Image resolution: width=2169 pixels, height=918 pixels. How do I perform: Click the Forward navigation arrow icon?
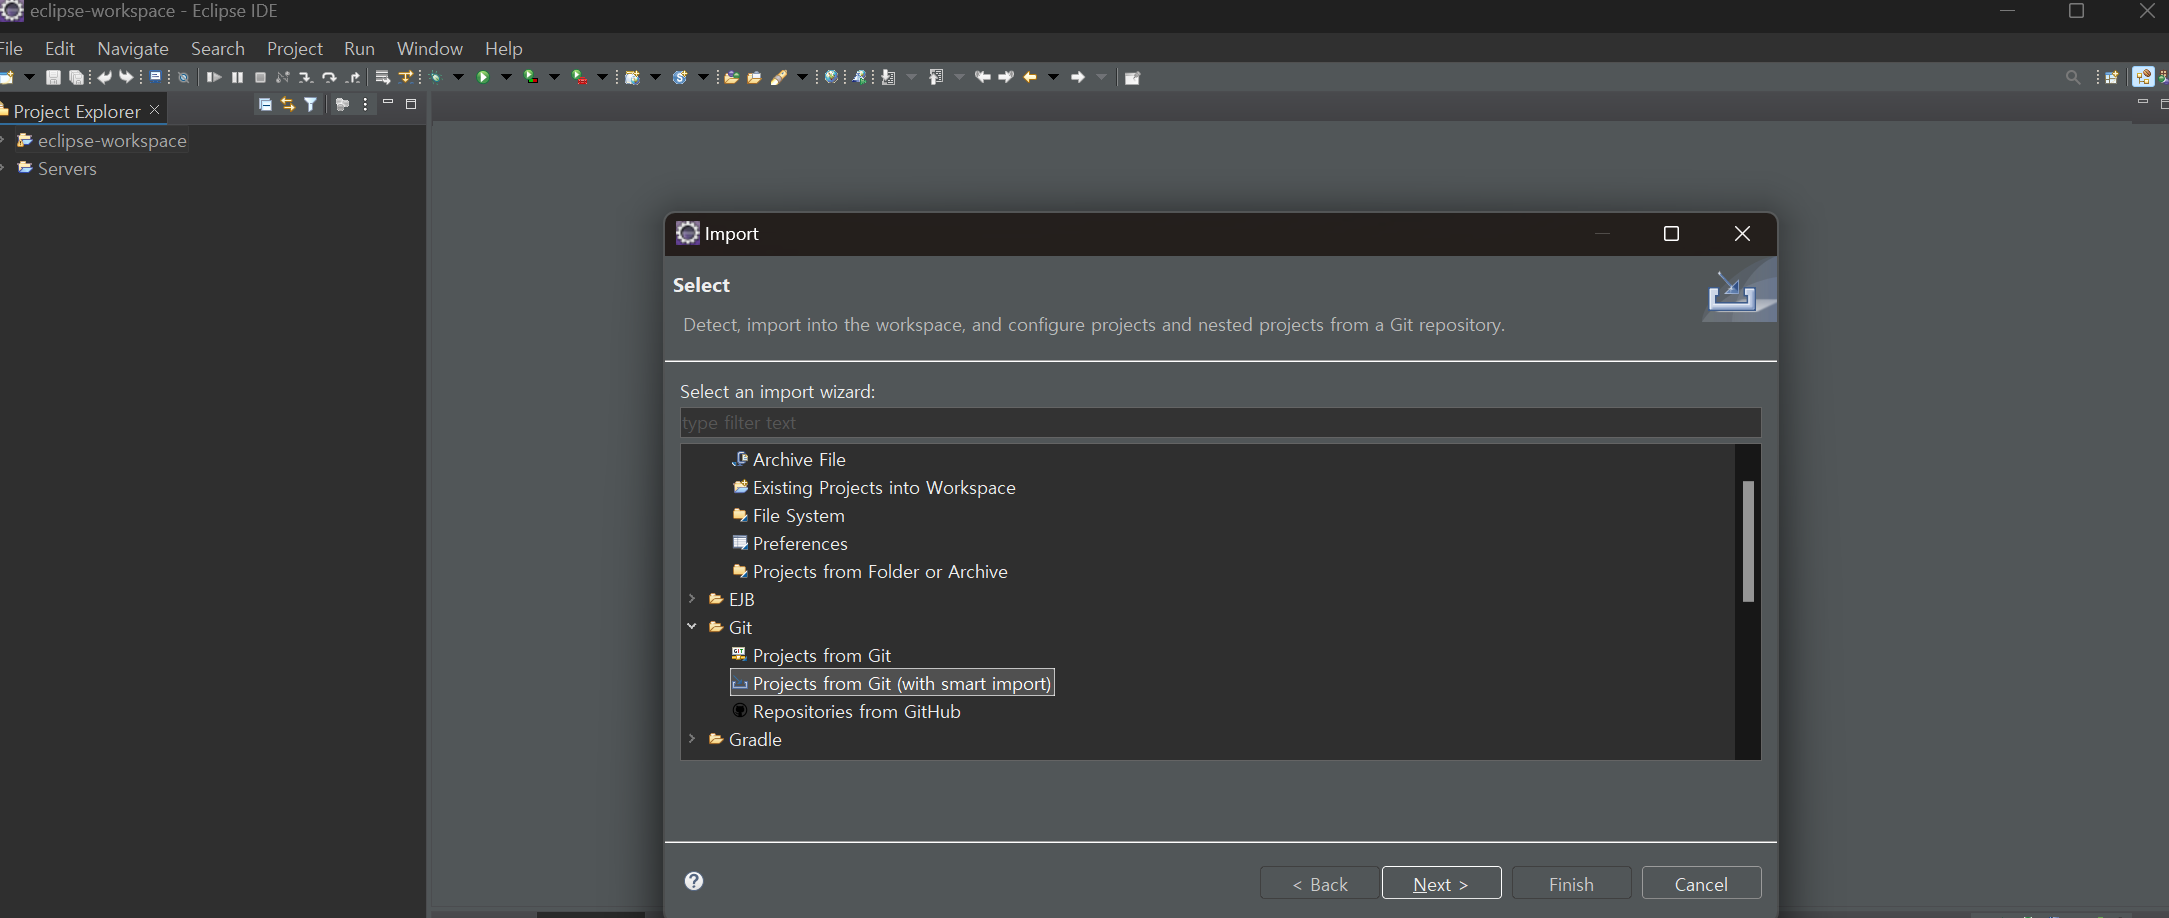pos(1078,77)
